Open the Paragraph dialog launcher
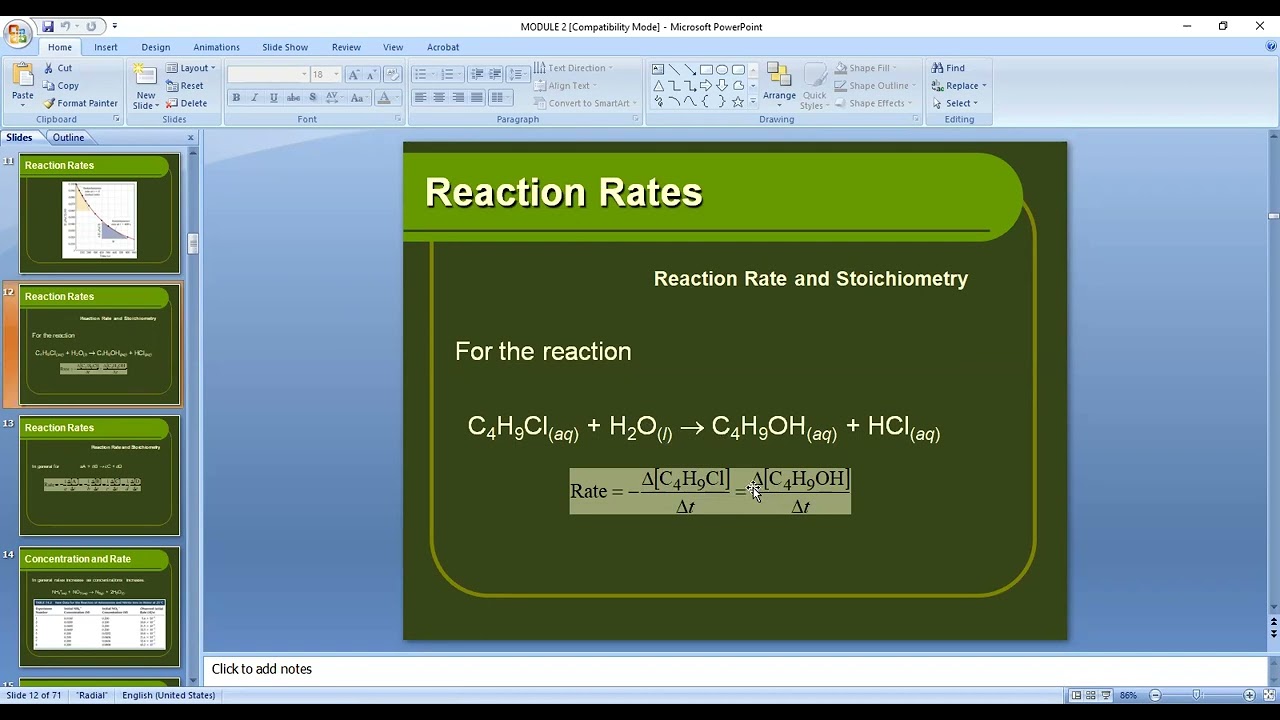This screenshot has height=720, width=1280. (x=635, y=119)
